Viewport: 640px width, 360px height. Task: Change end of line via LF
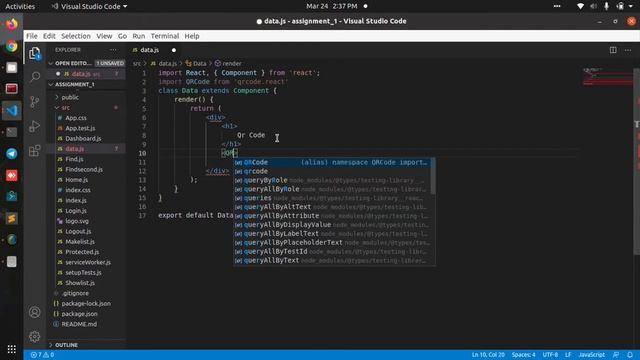point(568,355)
